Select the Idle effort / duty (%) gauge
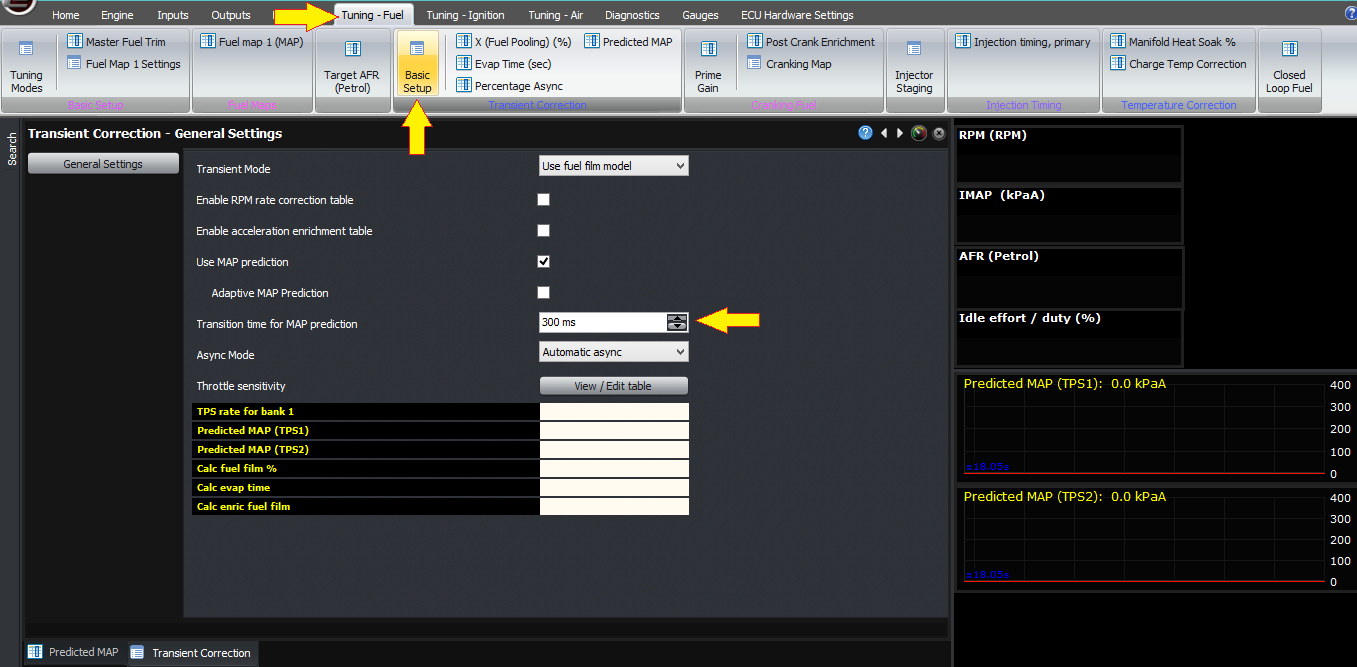Image resolution: width=1357 pixels, height=667 pixels. pyautogui.click(x=1069, y=338)
